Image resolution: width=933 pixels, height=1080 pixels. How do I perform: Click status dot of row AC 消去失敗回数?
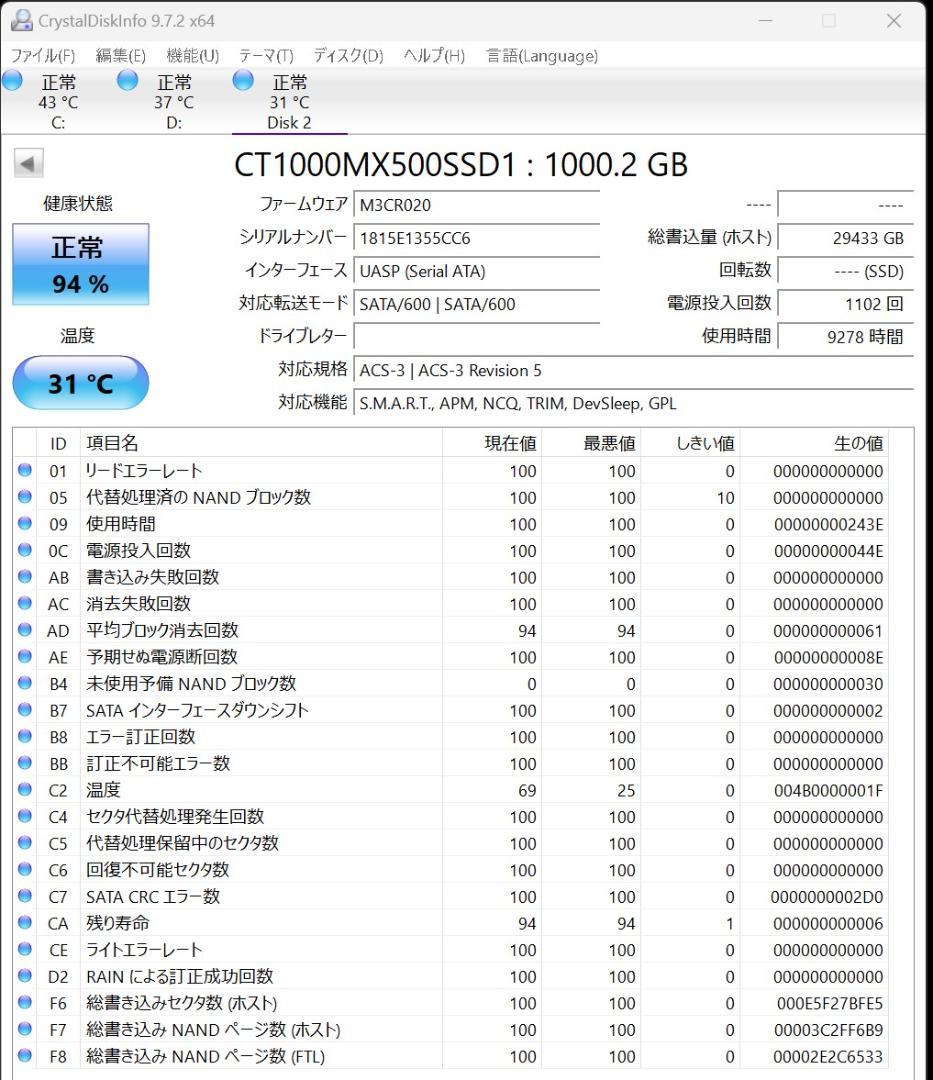(x=25, y=603)
